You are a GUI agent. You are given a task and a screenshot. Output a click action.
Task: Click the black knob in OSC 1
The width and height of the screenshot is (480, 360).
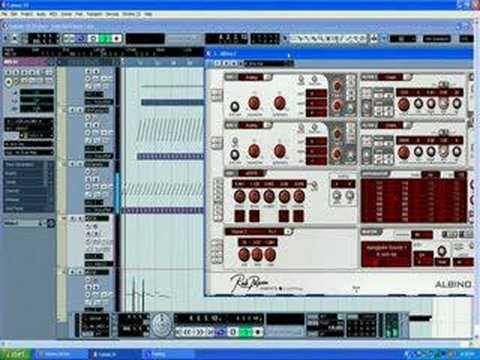tap(235, 106)
